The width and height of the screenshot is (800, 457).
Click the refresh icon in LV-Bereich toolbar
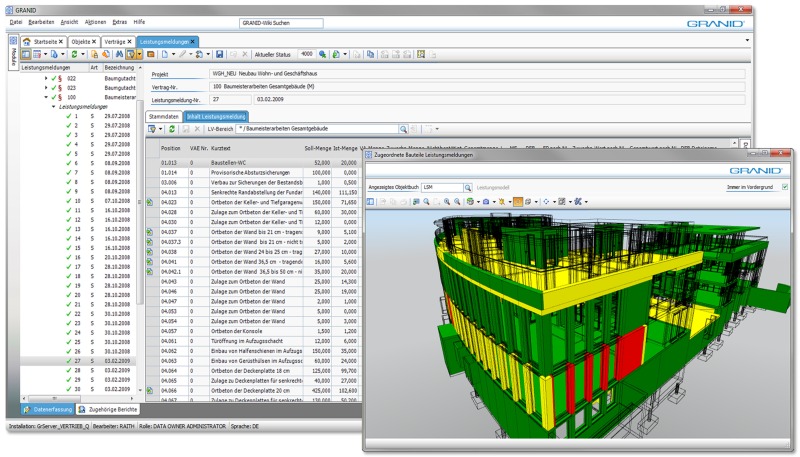[172, 129]
